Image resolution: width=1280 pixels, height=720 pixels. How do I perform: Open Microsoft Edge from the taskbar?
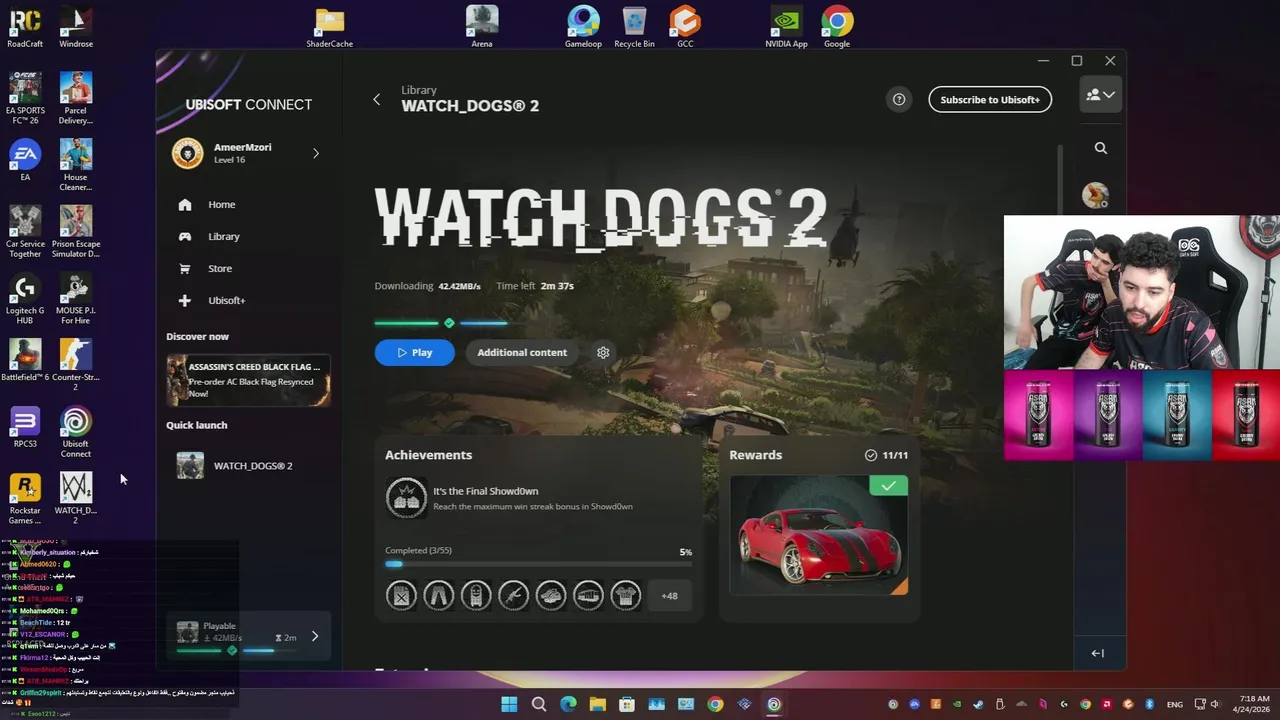point(568,704)
